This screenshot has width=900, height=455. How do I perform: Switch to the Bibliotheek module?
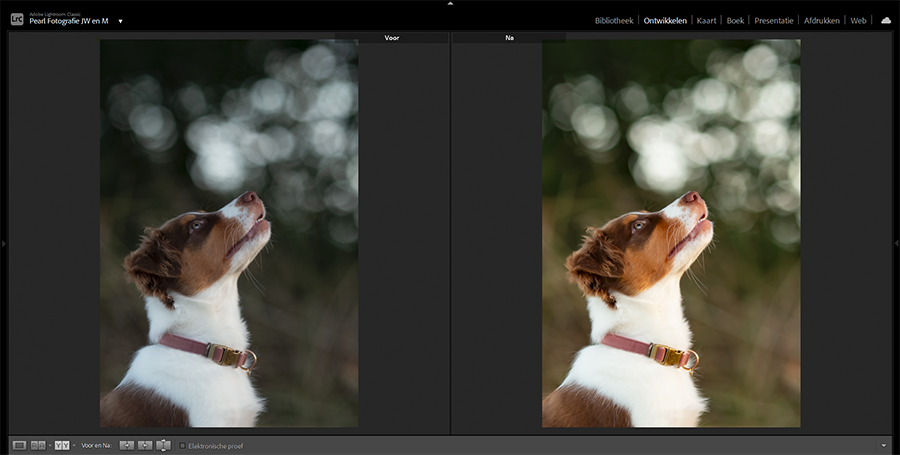614,20
